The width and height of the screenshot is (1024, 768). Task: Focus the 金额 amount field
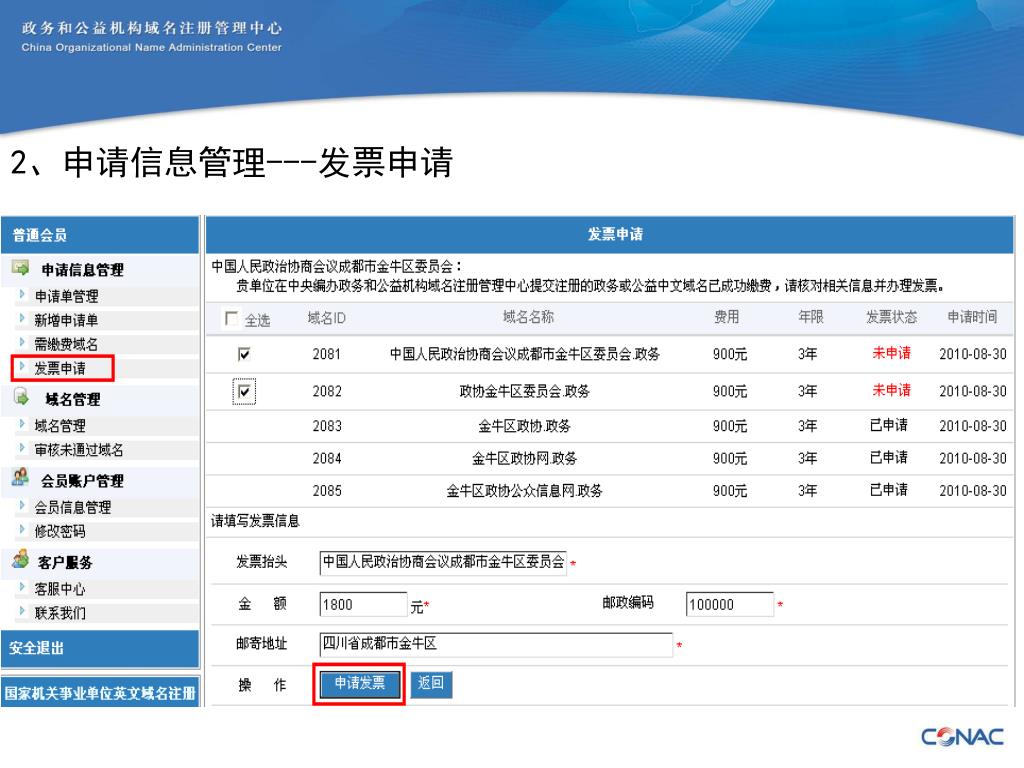363,604
